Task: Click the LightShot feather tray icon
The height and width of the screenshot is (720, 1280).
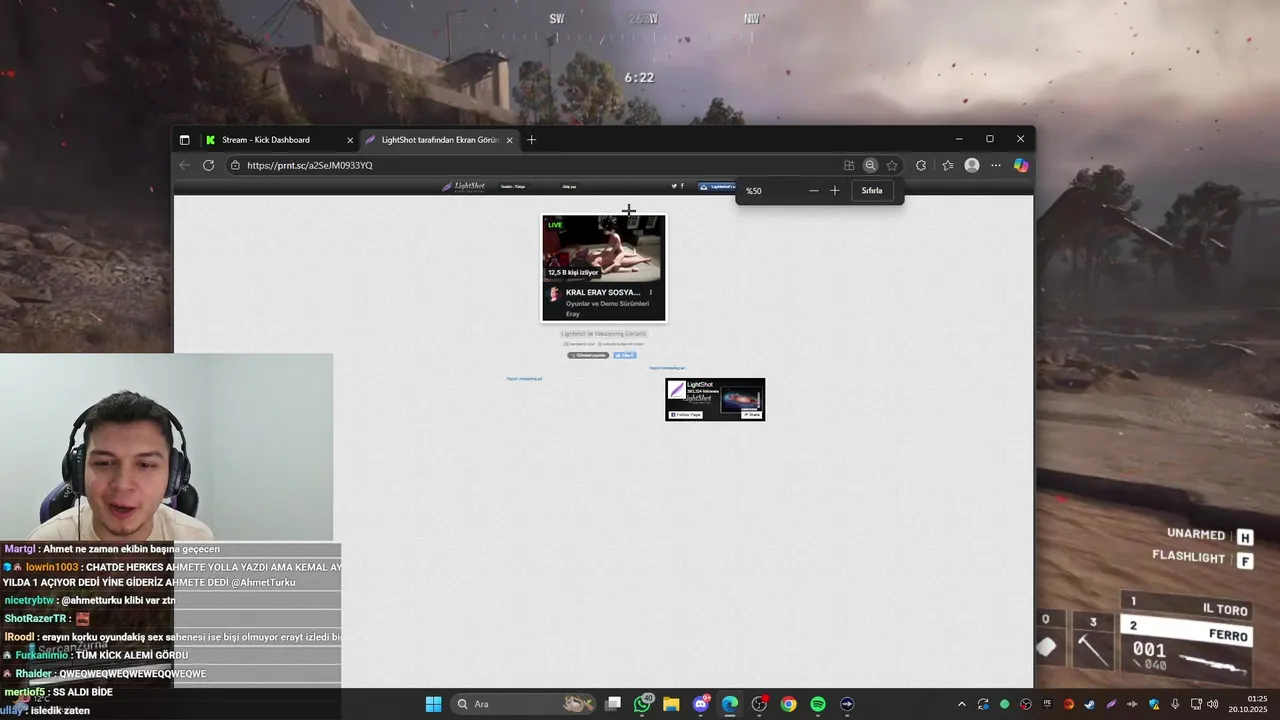Action: tap(1111, 704)
